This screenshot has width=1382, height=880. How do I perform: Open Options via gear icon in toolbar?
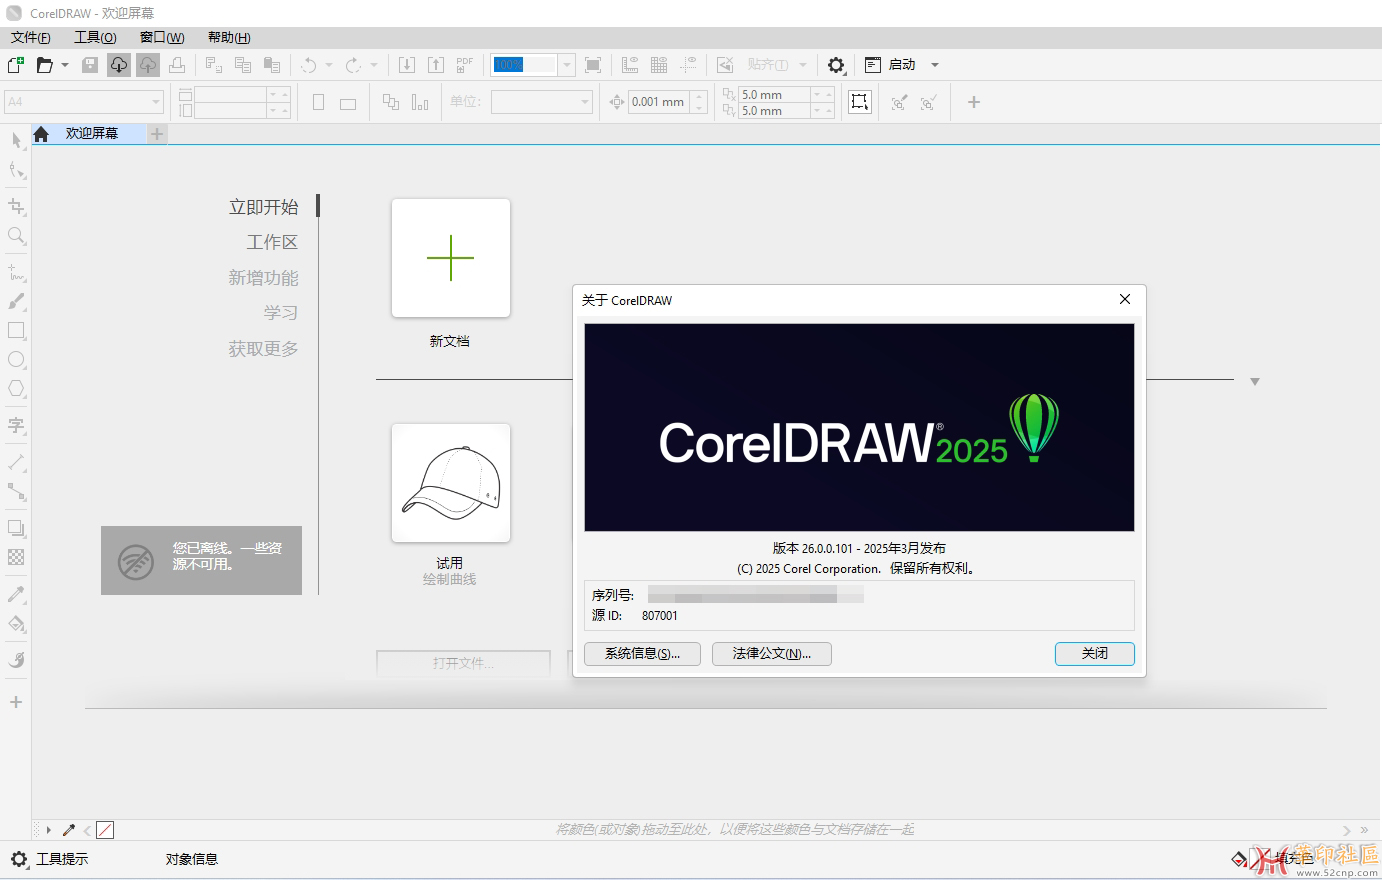coord(836,65)
